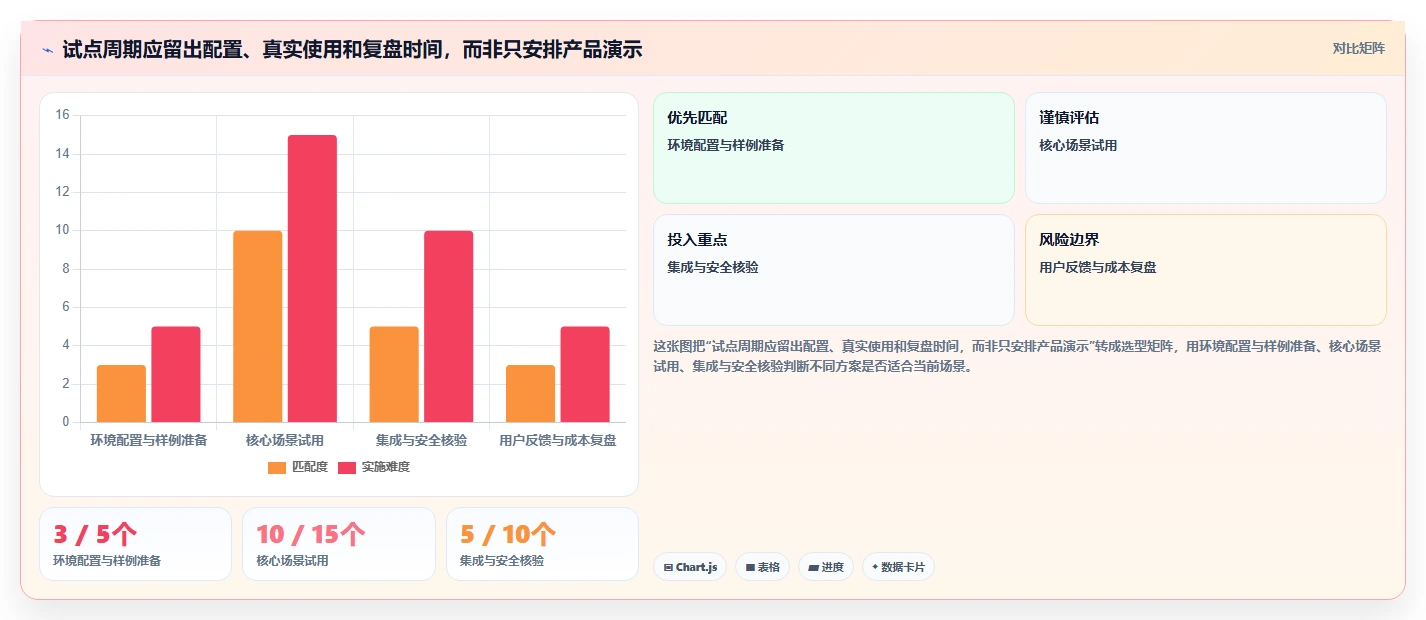The width and height of the screenshot is (1426, 620).
Task: Click the y-axis value 16
Action: click(x=62, y=115)
